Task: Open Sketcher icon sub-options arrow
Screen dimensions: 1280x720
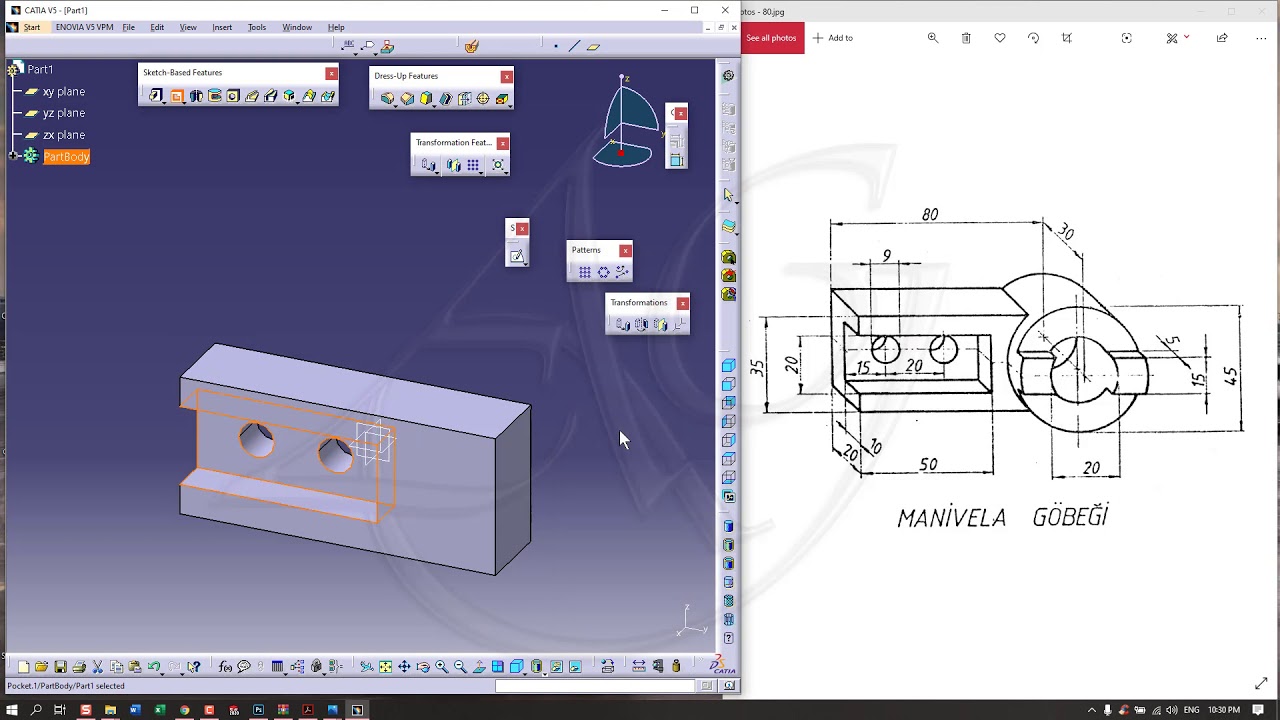Action: coord(525,263)
